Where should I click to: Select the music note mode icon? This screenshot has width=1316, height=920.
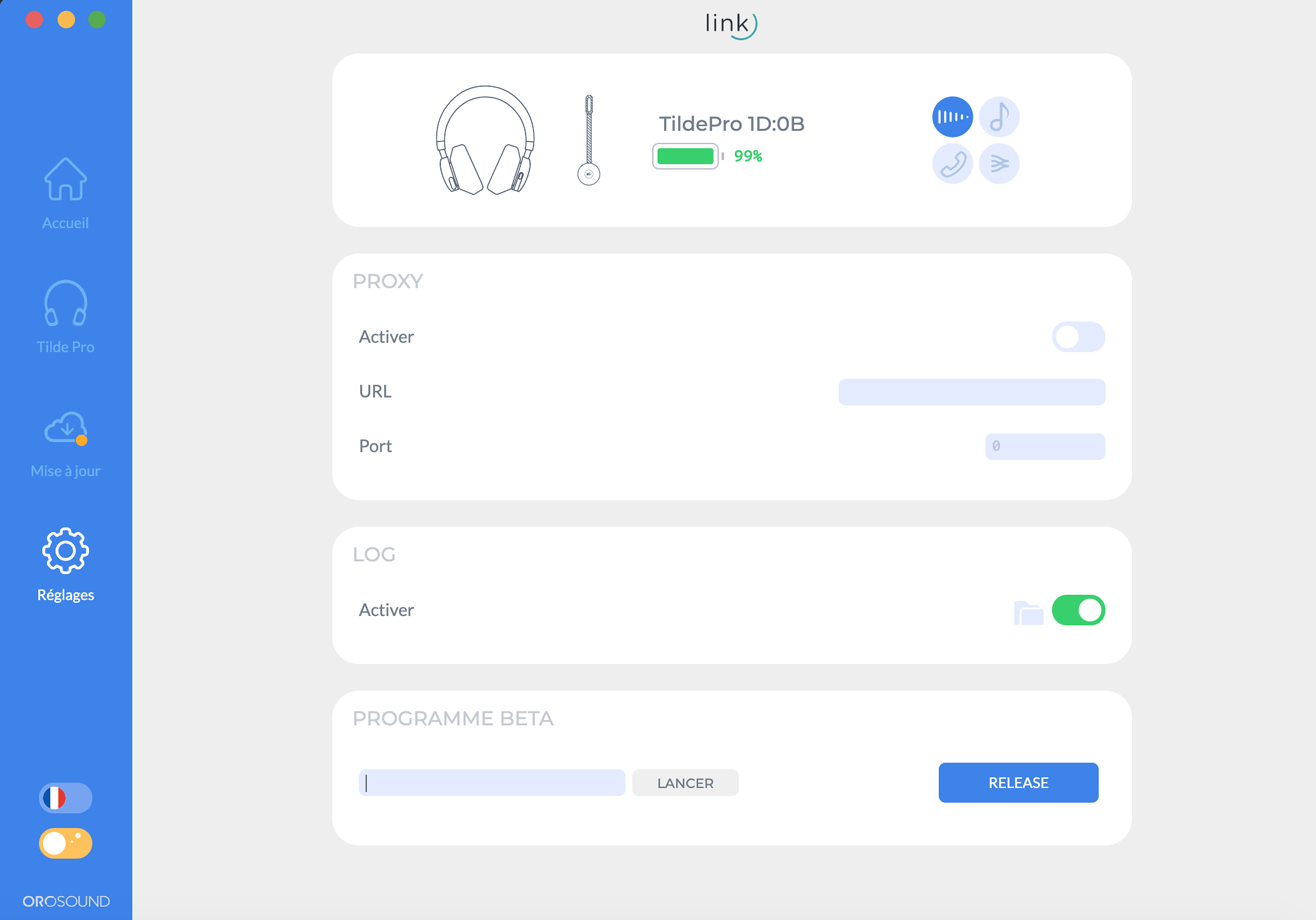click(x=999, y=117)
